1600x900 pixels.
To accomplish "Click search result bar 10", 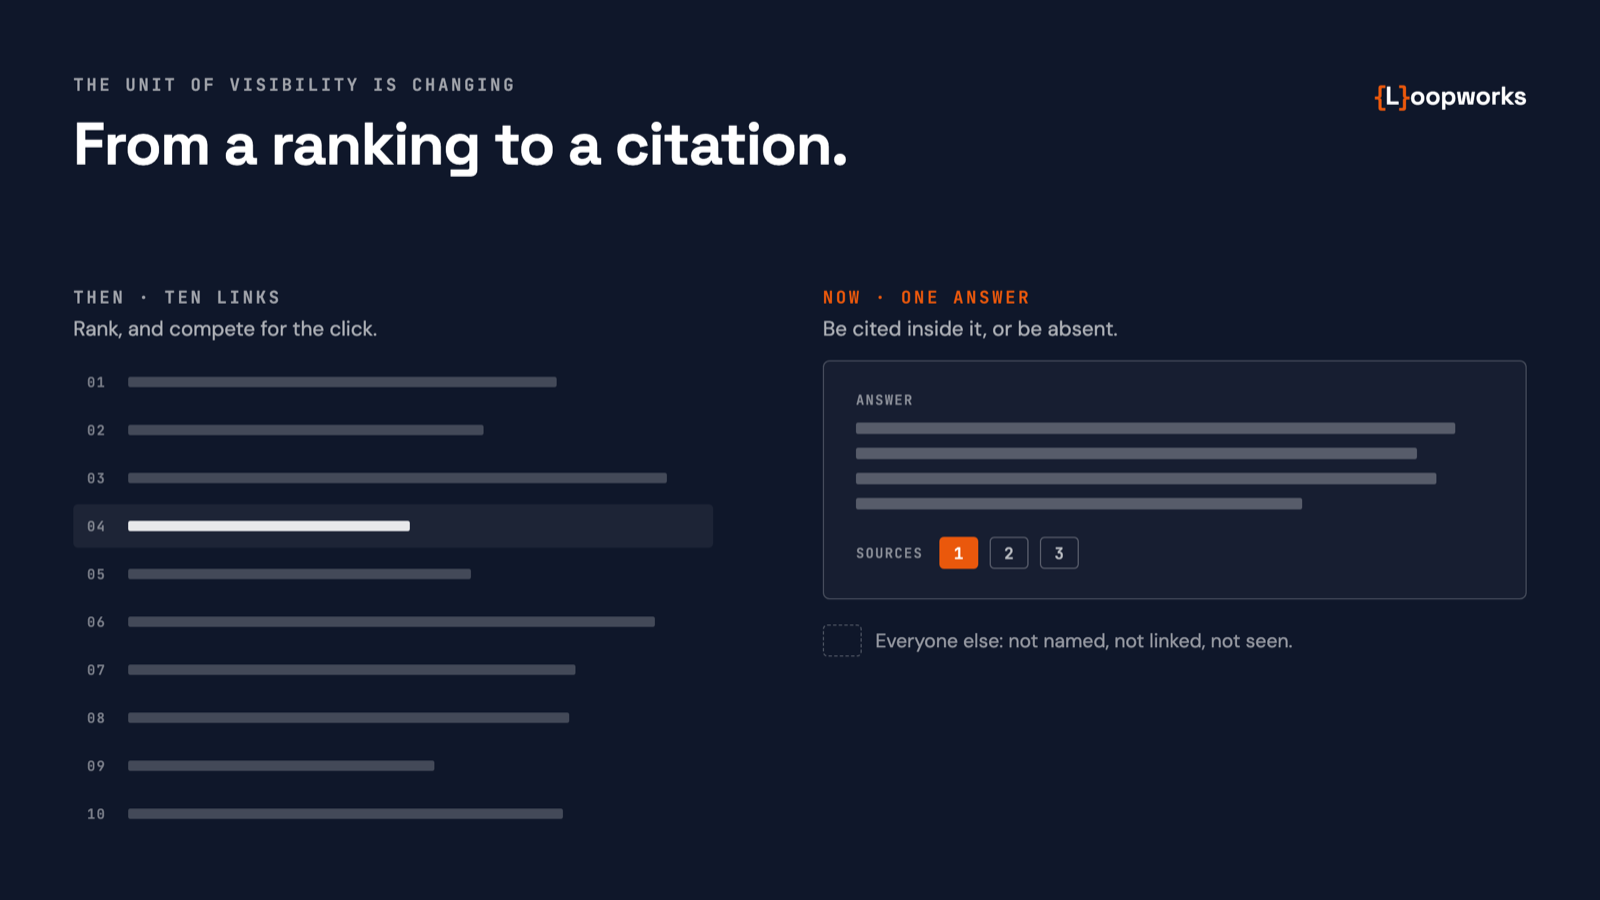I will click(x=345, y=814).
